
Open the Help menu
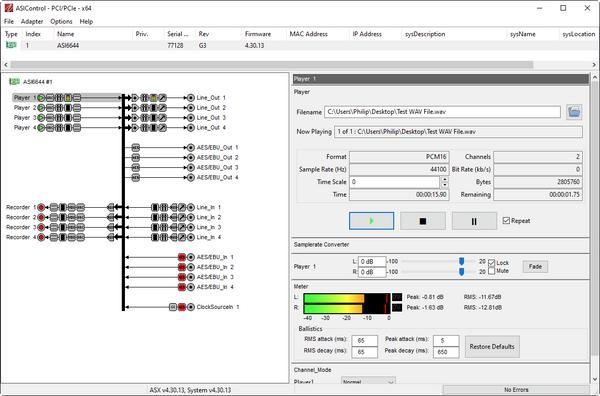[x=86, y=21]
